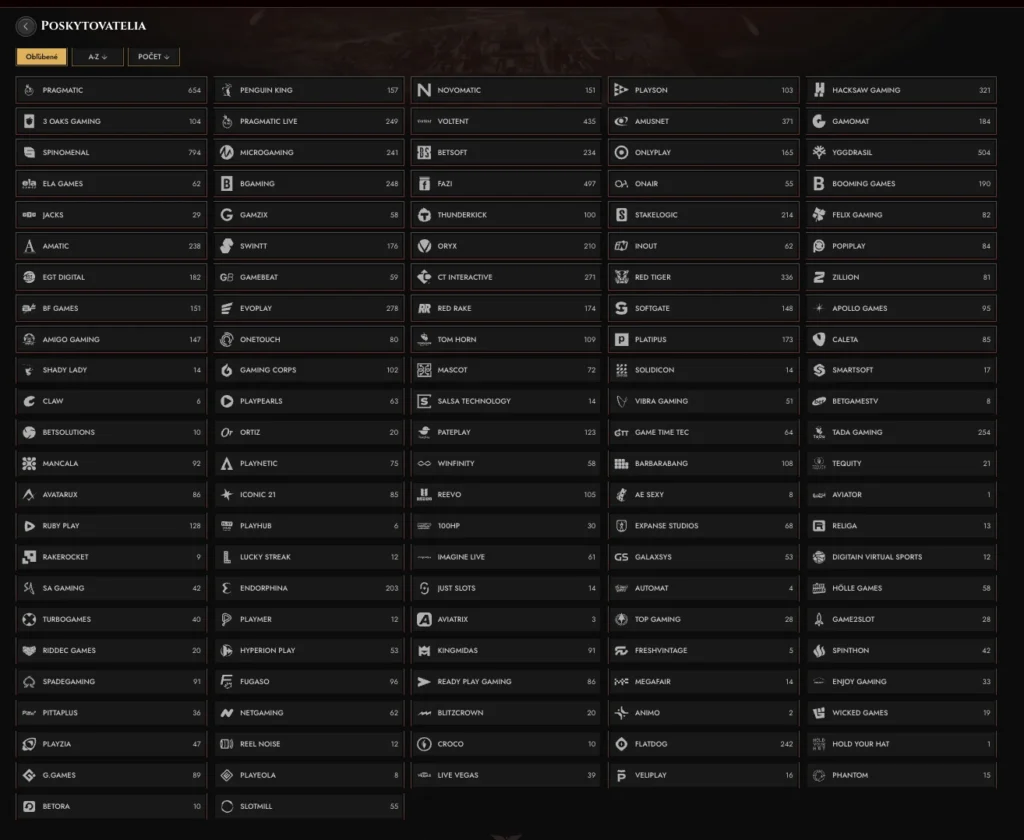This screenshot has height=840, width=1024.
Task: Choose the CT Interactive provider
Action: coord(506,277)
